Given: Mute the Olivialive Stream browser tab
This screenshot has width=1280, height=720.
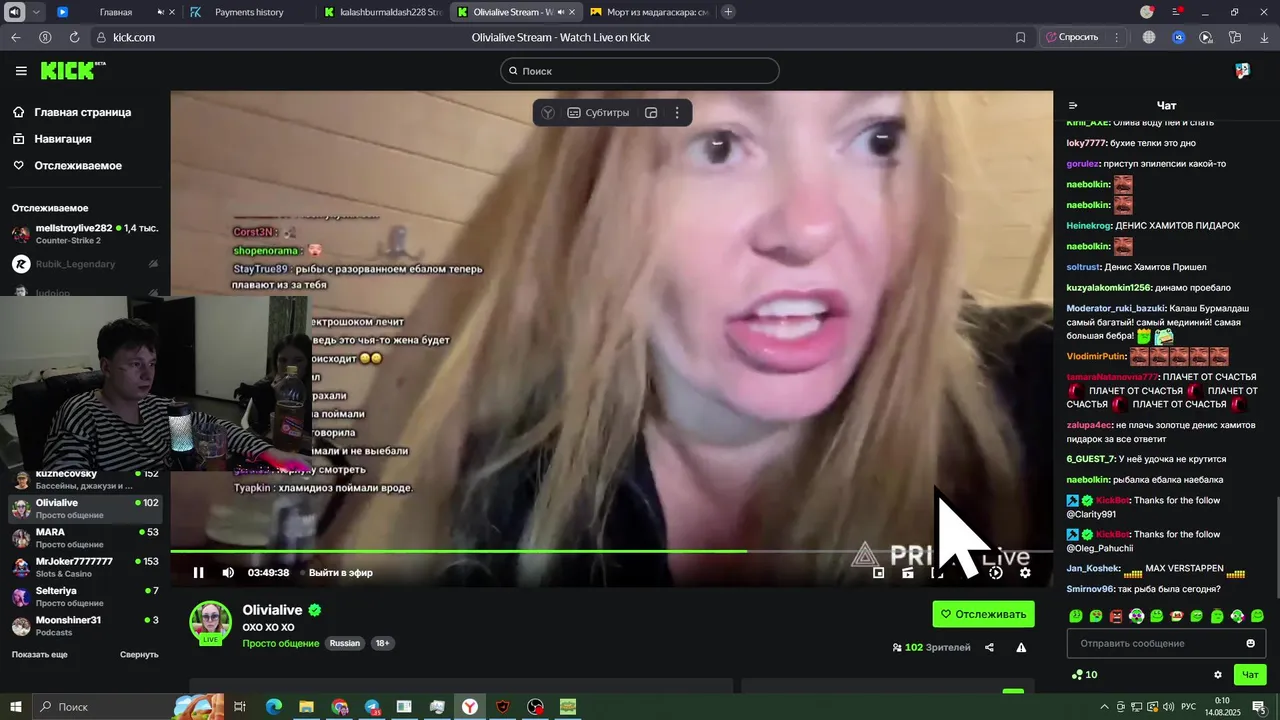Looking at the screenshot, I should [x=560, y=12].
